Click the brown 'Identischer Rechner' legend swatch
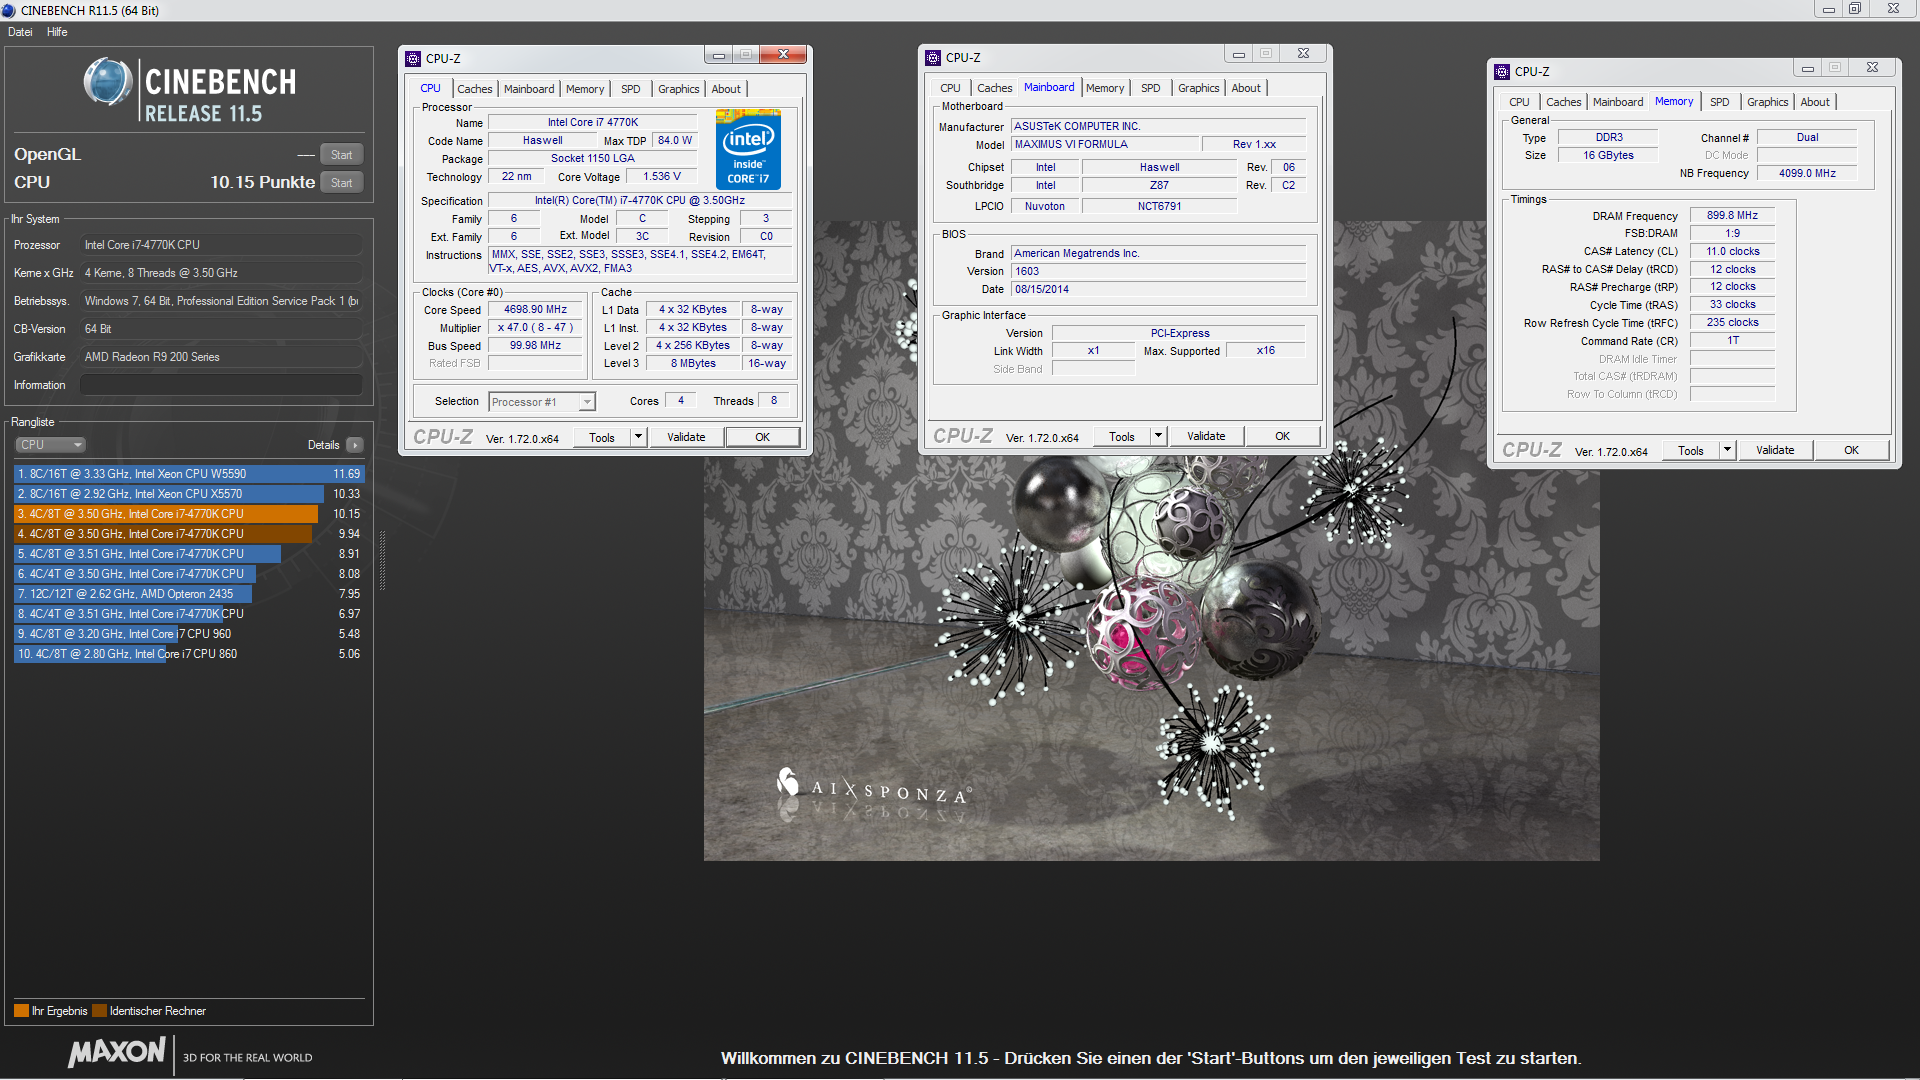 [99, 1011]
